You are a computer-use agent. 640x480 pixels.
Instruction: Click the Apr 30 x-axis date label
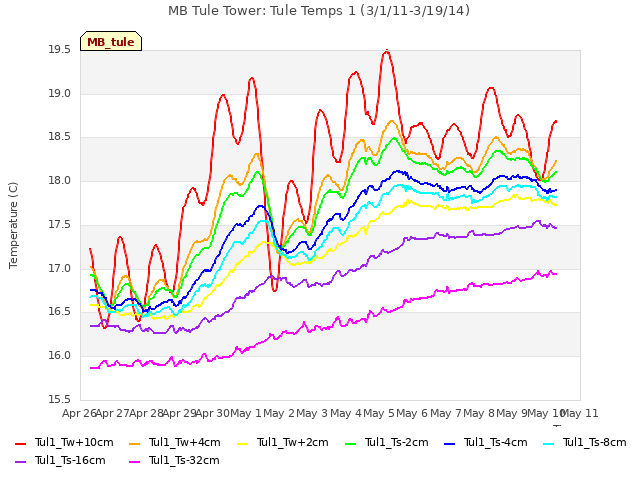212,413
